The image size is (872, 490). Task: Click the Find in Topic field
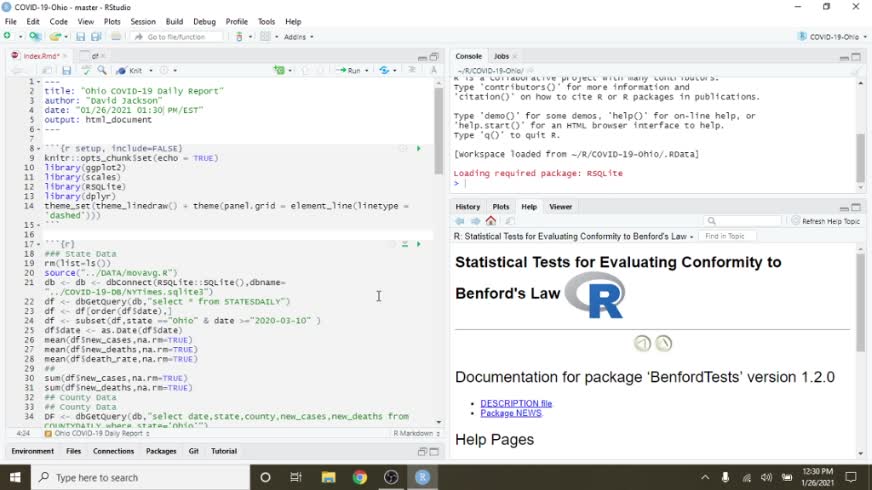[x=728, y=236]
